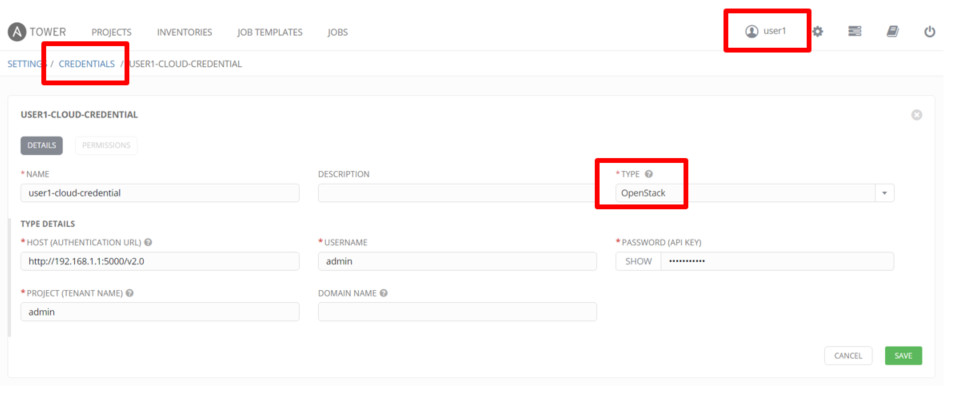Click the Ansible Tower logo
Viewport: 960px width, 400px height.
[x=37, y=32]
